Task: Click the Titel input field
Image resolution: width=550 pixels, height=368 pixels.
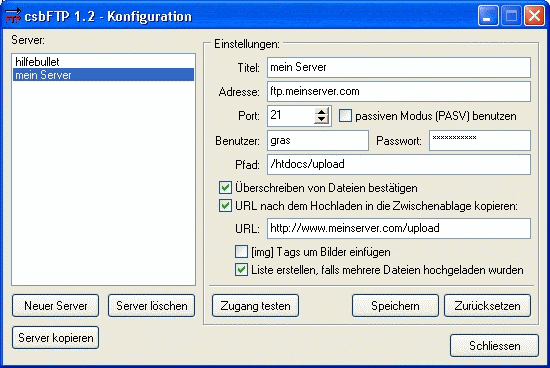Action: 399,67
